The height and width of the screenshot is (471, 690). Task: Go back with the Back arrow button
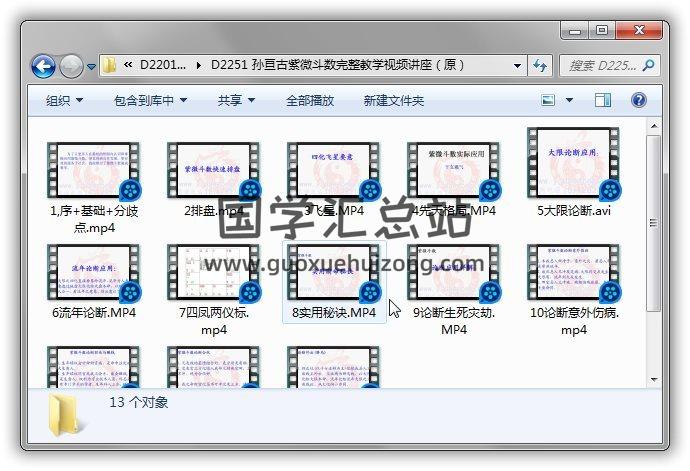click(43, 66)
